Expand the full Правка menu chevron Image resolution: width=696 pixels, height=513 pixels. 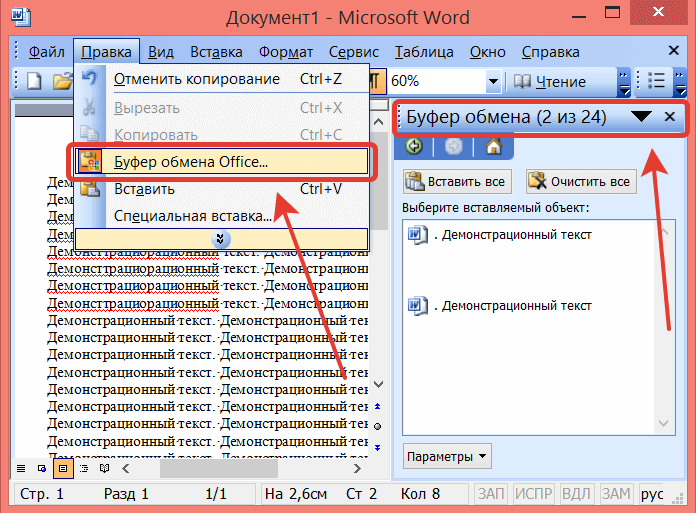pyautogui.click(x=221, y=239)
